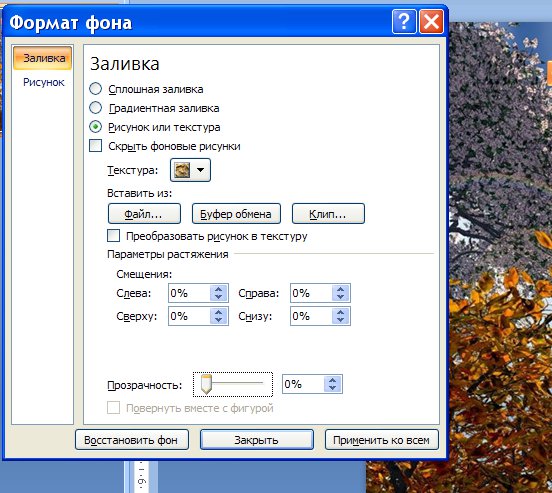This screenshot has height=493, width=552.
Task: Close the Формат фона dialog with X
Action: pyautogui.click(x=431, y=22)
